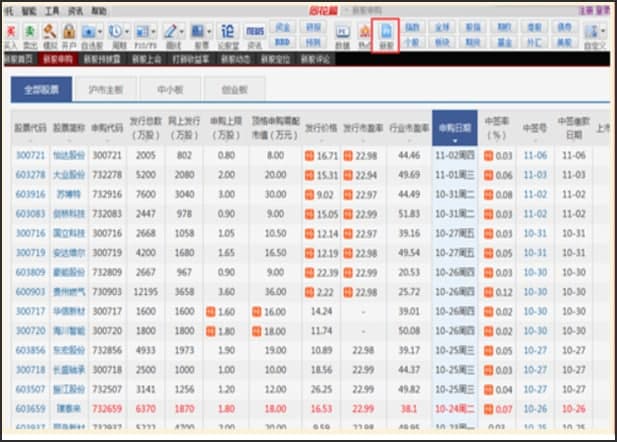Switch to the 中小板 tab
This screenshot has width=617, height=442.
pyautogui.click(x=172, y=88)
